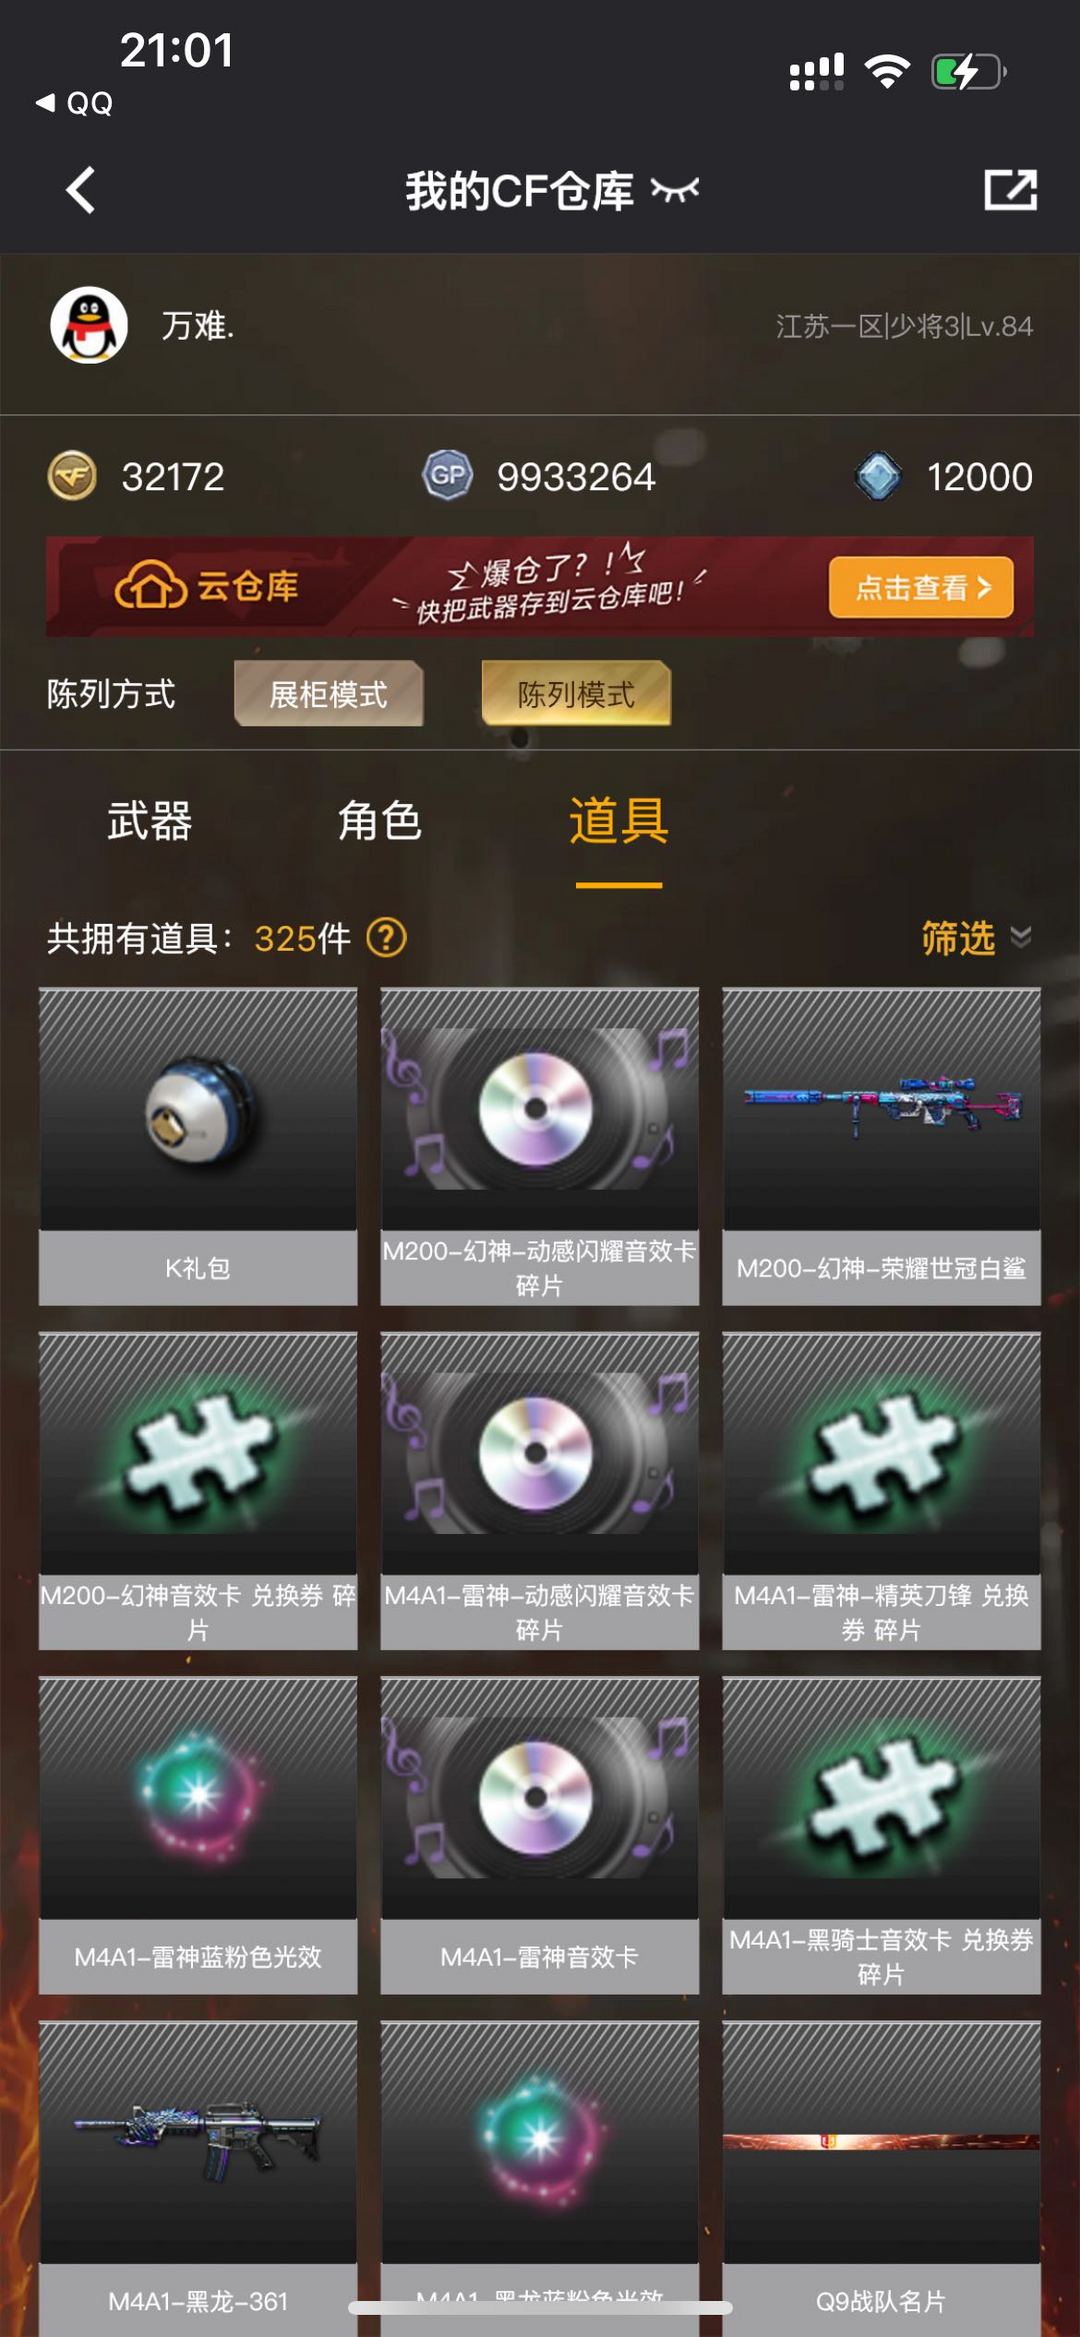Click the 点击查看 button
Screen dimensions: 1080x2337
click(x=921, y=587)
